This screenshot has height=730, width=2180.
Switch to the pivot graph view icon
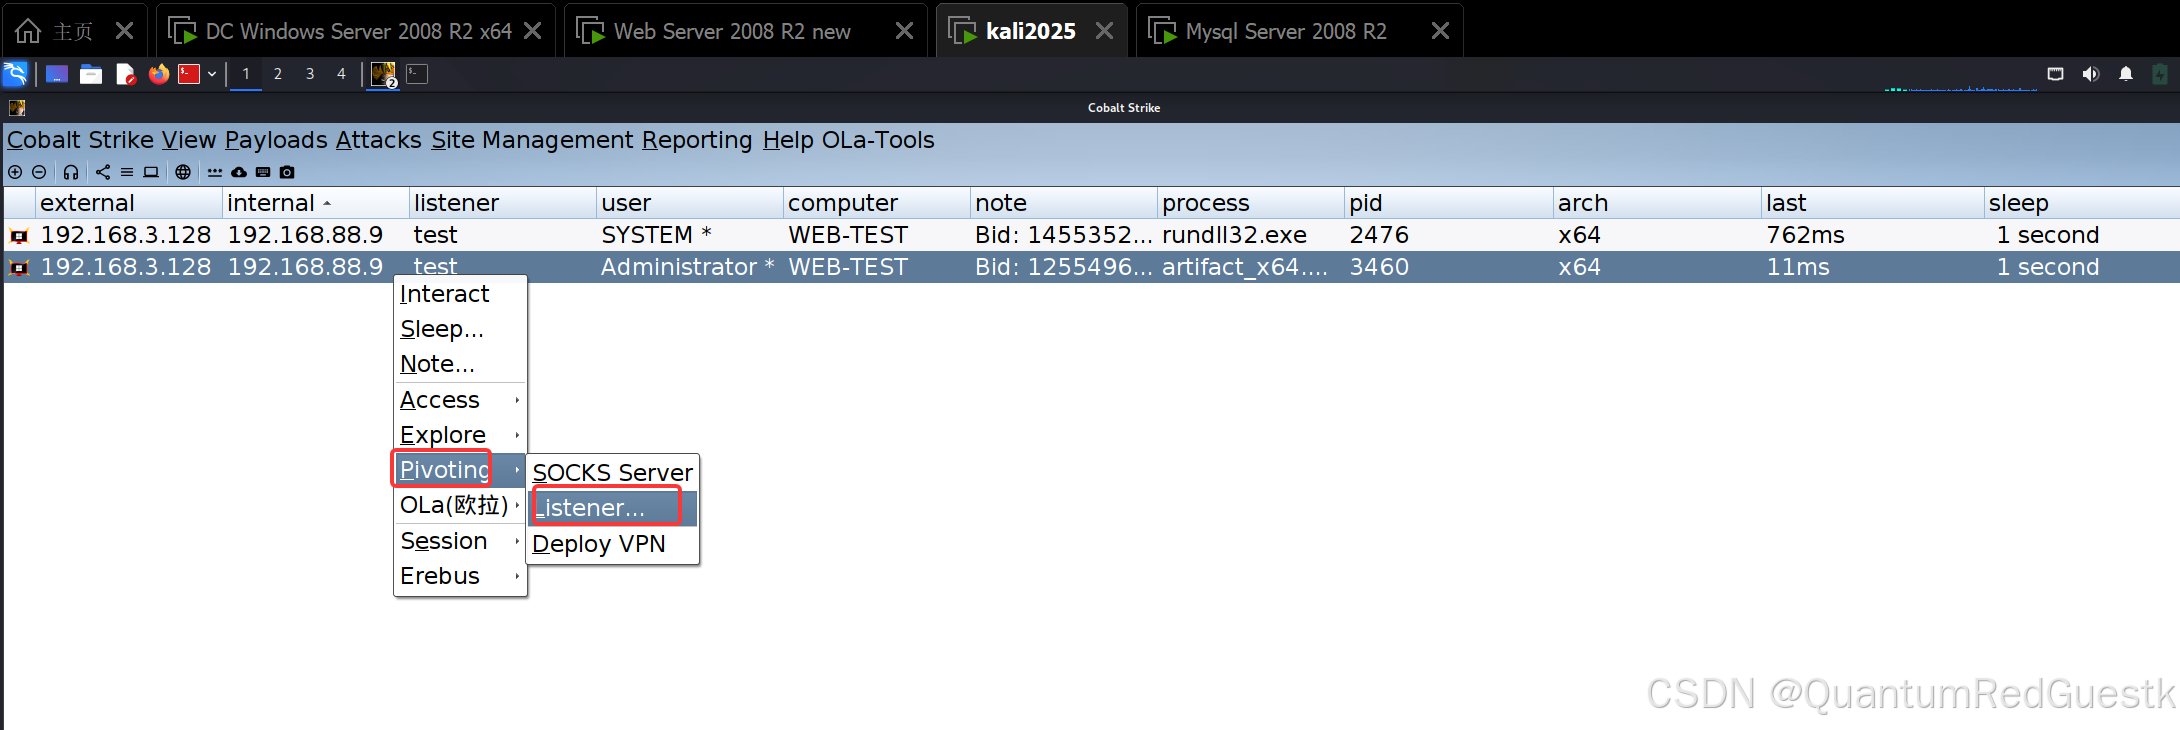tap(103, 172)
